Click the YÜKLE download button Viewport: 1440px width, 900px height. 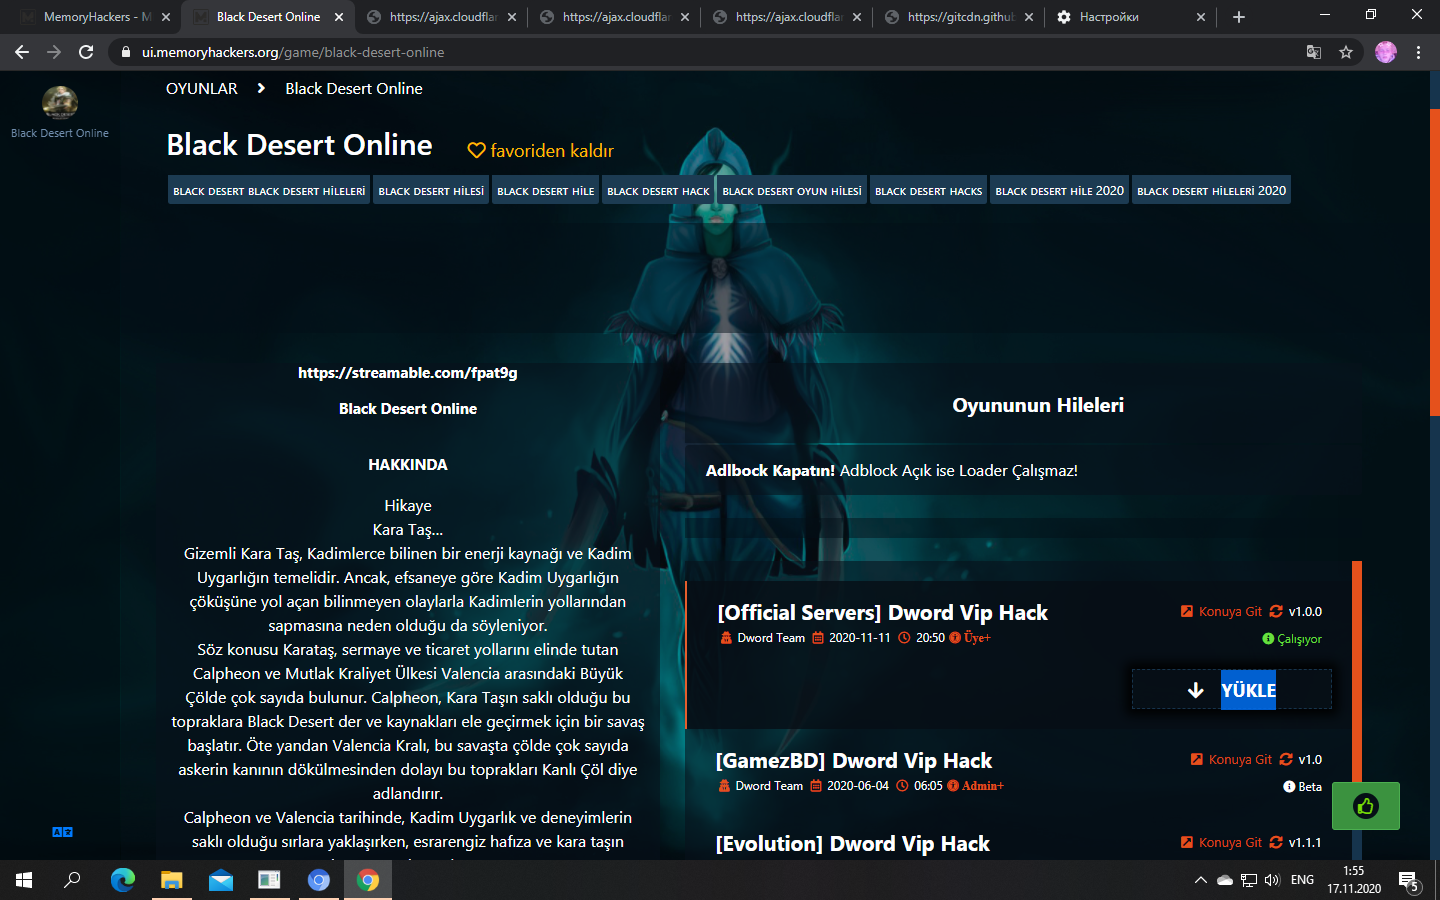[1232, 690]
